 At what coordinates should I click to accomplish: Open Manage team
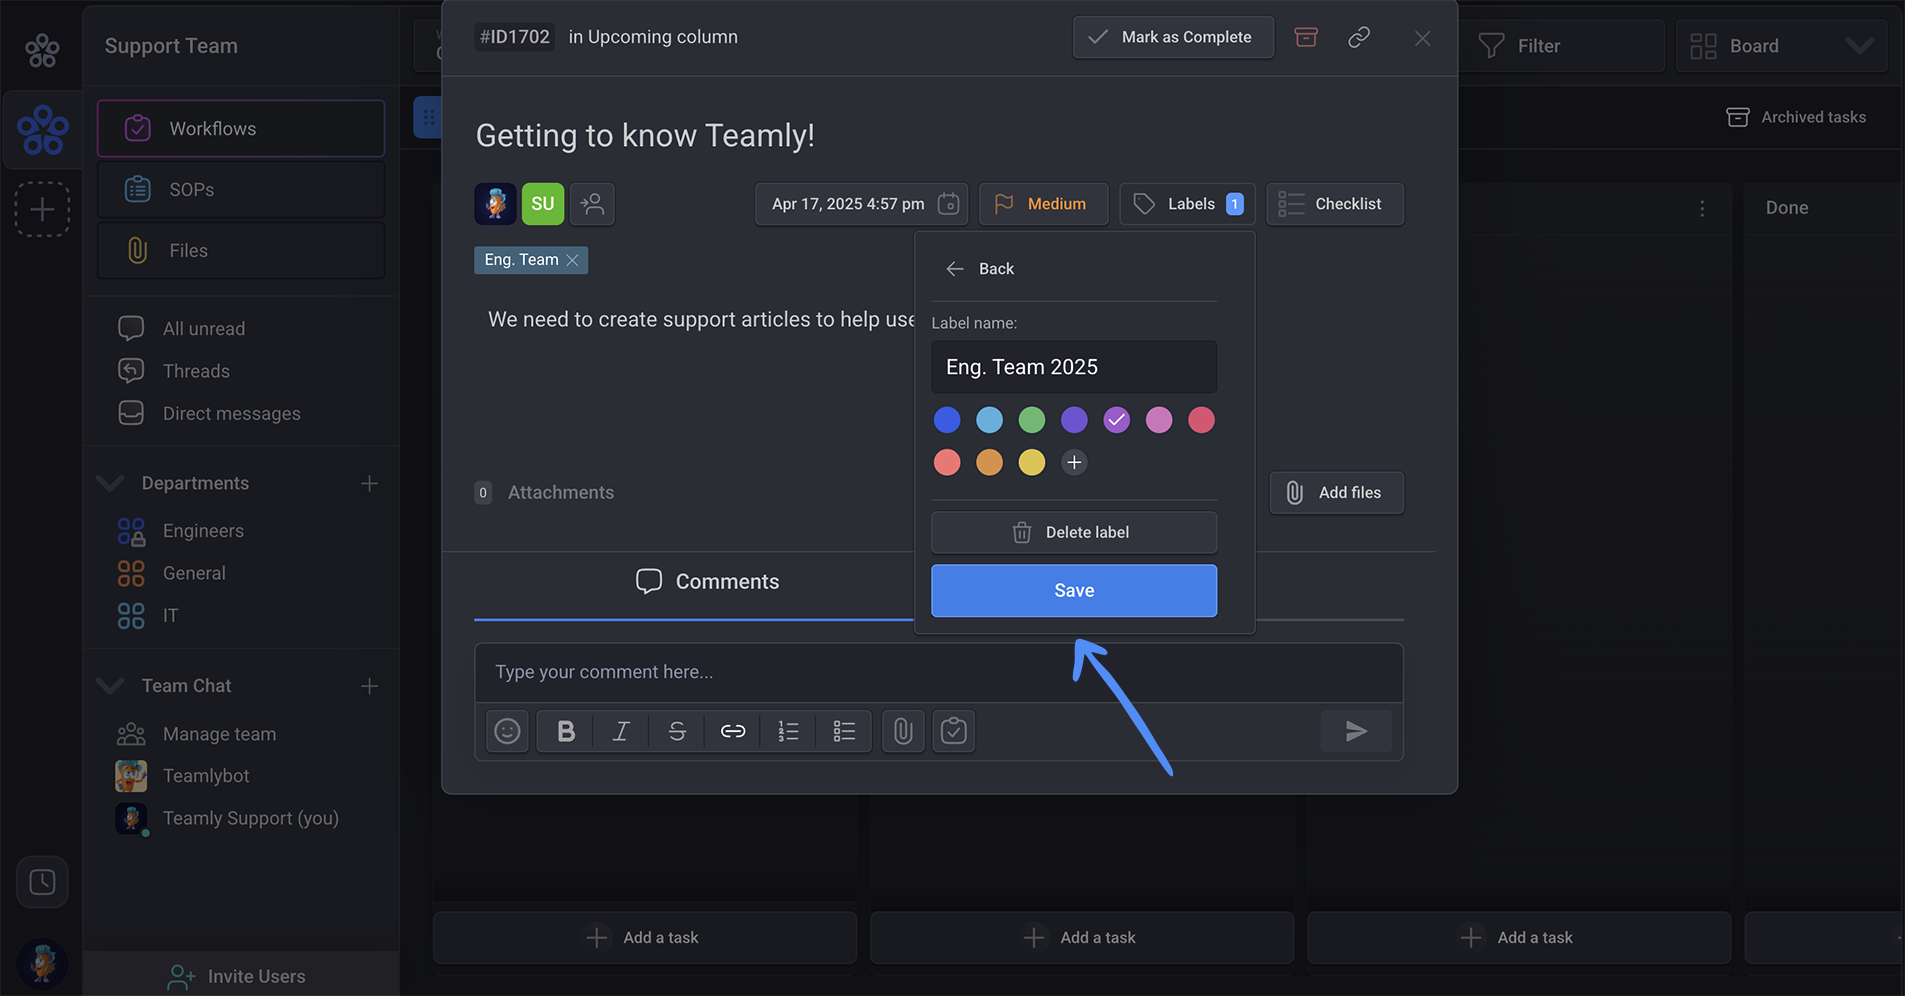point(197,735)
